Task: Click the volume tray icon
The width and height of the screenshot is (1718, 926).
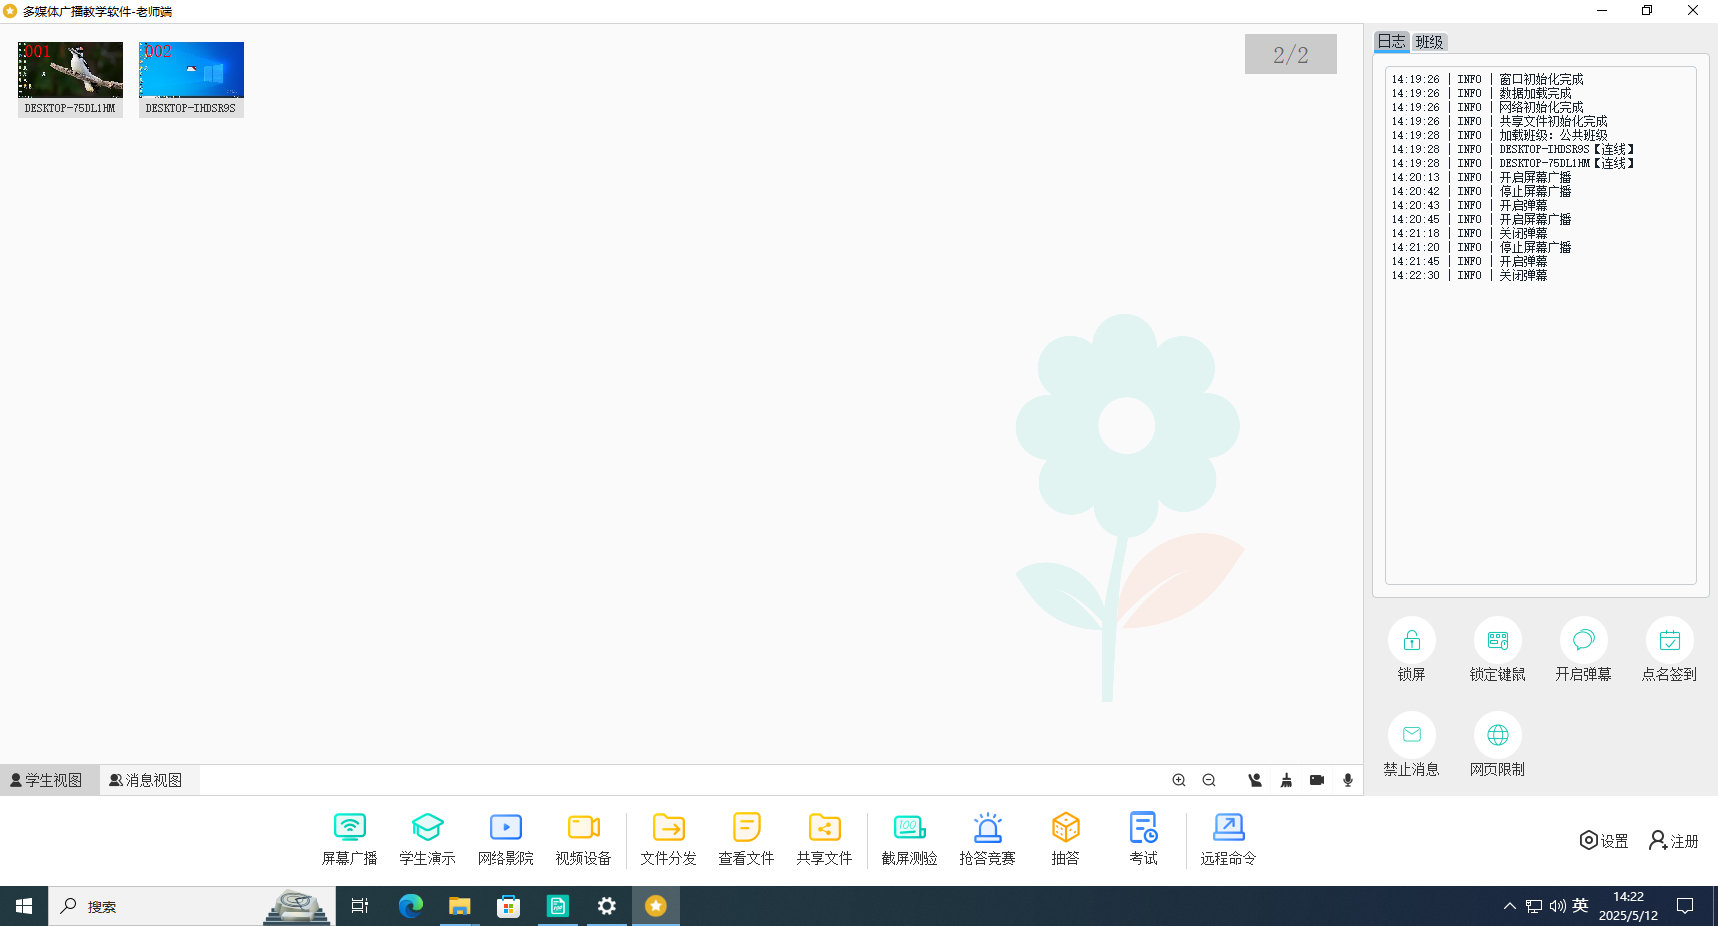Action: point(1557,906)
